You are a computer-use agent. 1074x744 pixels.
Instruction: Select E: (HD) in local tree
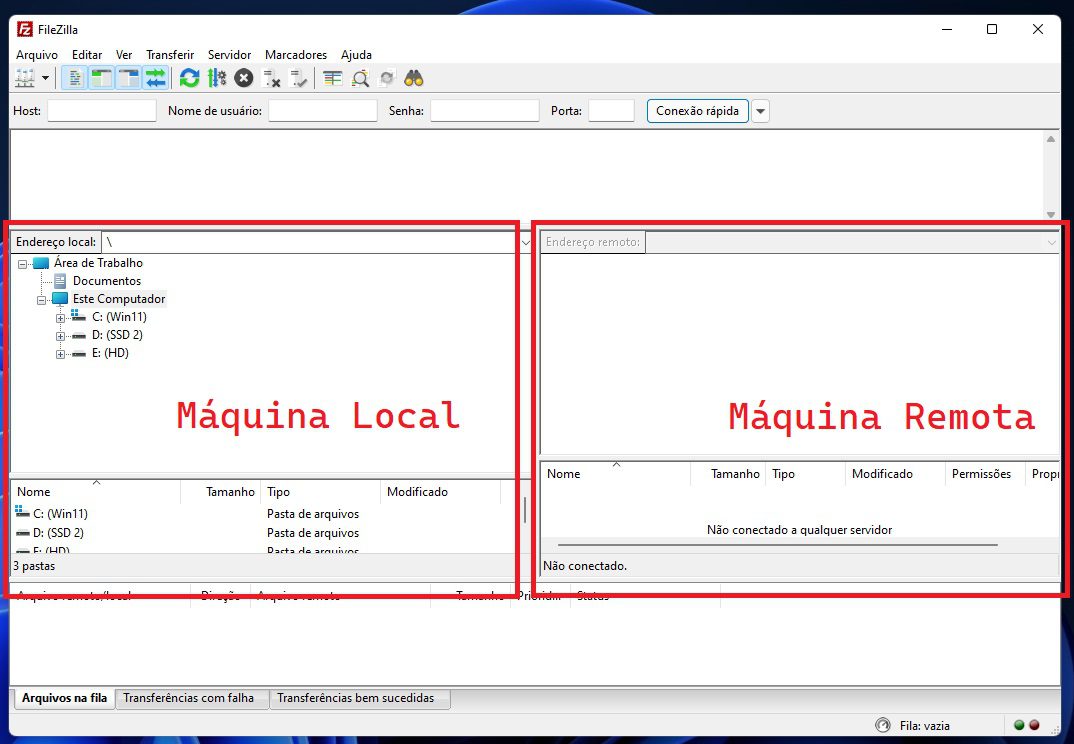(x=110, y=353)
